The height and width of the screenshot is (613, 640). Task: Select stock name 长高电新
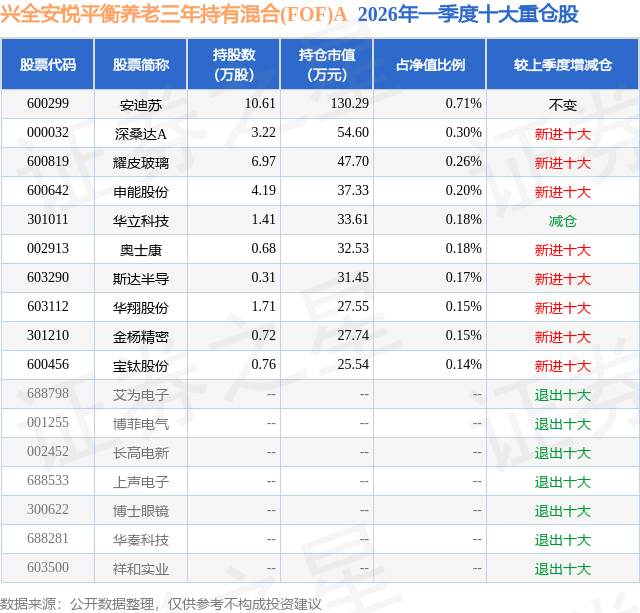click(141, 453)
